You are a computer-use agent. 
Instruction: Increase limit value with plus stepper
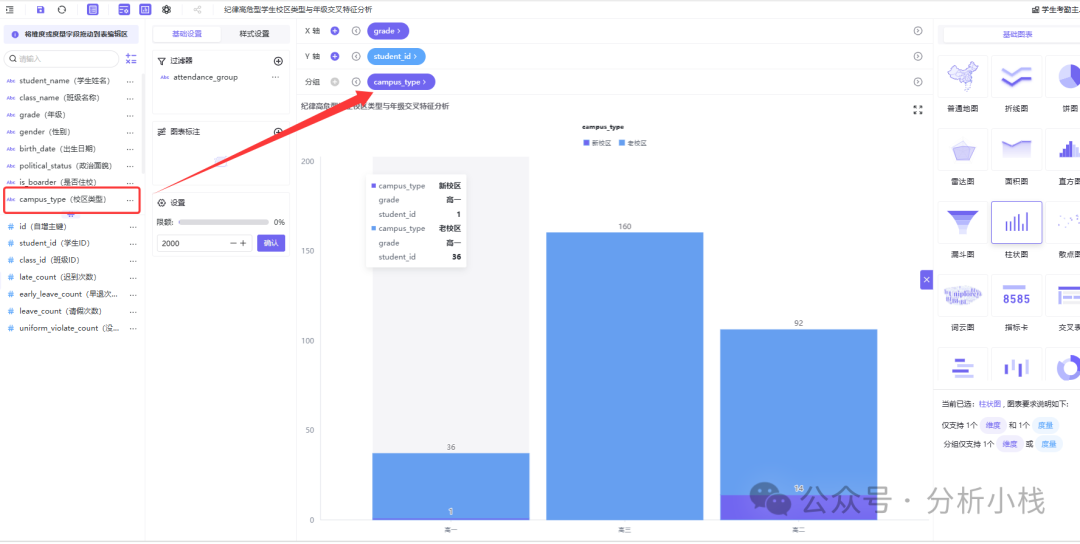[x=243, y=243]
